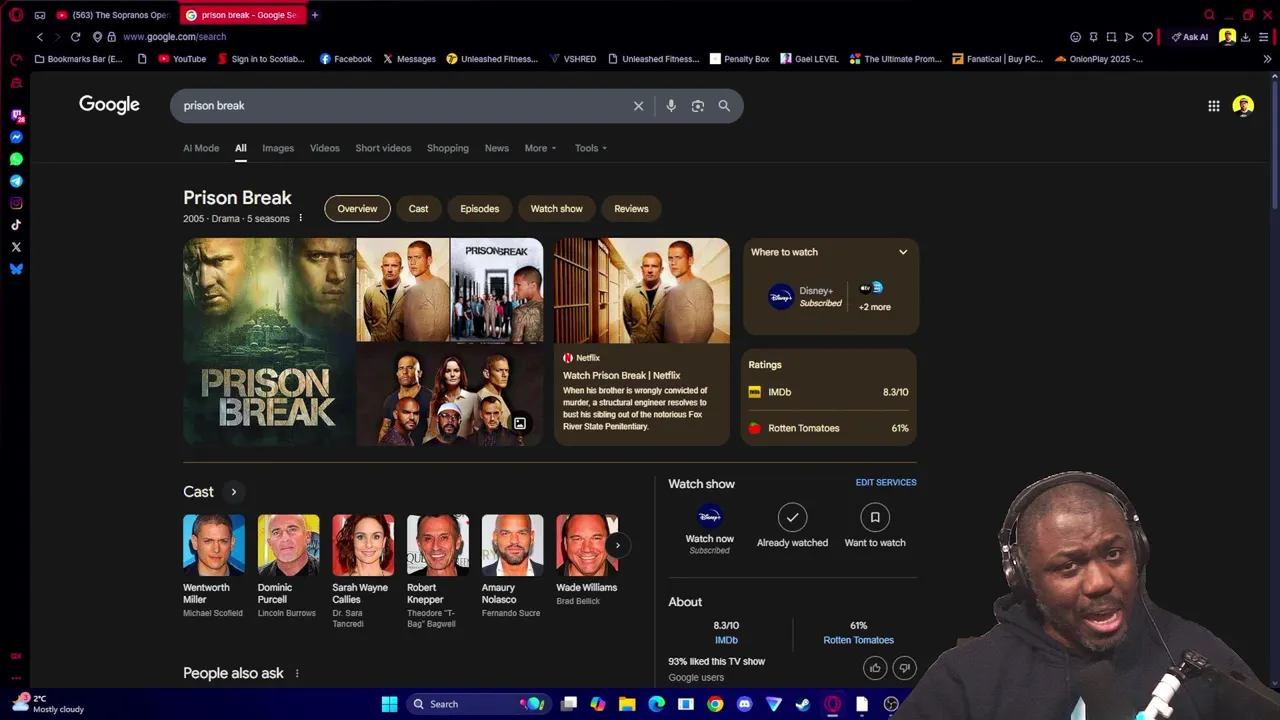Open the People also ask options menu

[297, 674]
